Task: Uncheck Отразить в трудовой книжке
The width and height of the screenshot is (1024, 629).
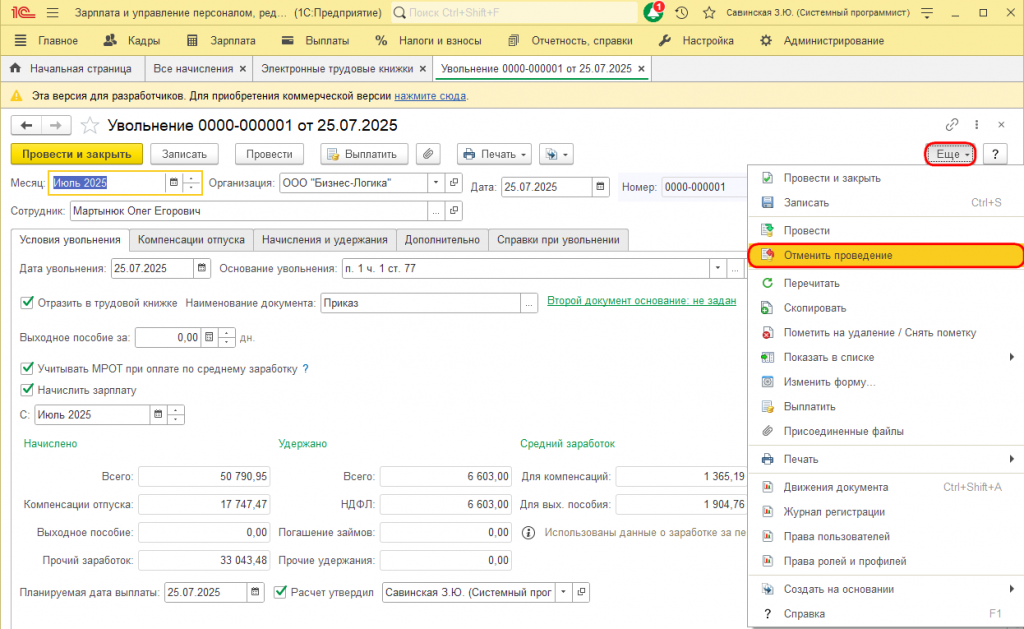Action: (x=27, y=302)
